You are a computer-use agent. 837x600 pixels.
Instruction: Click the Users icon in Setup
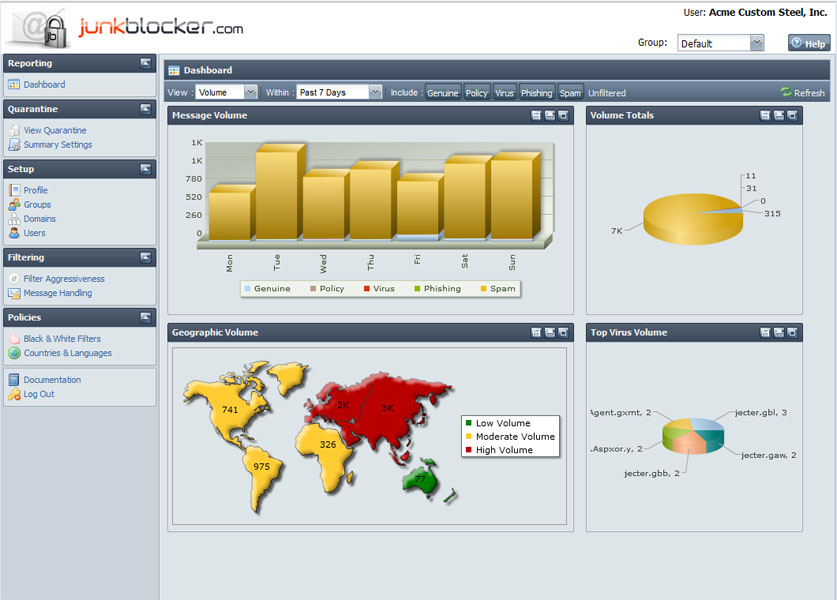[14, 233]
